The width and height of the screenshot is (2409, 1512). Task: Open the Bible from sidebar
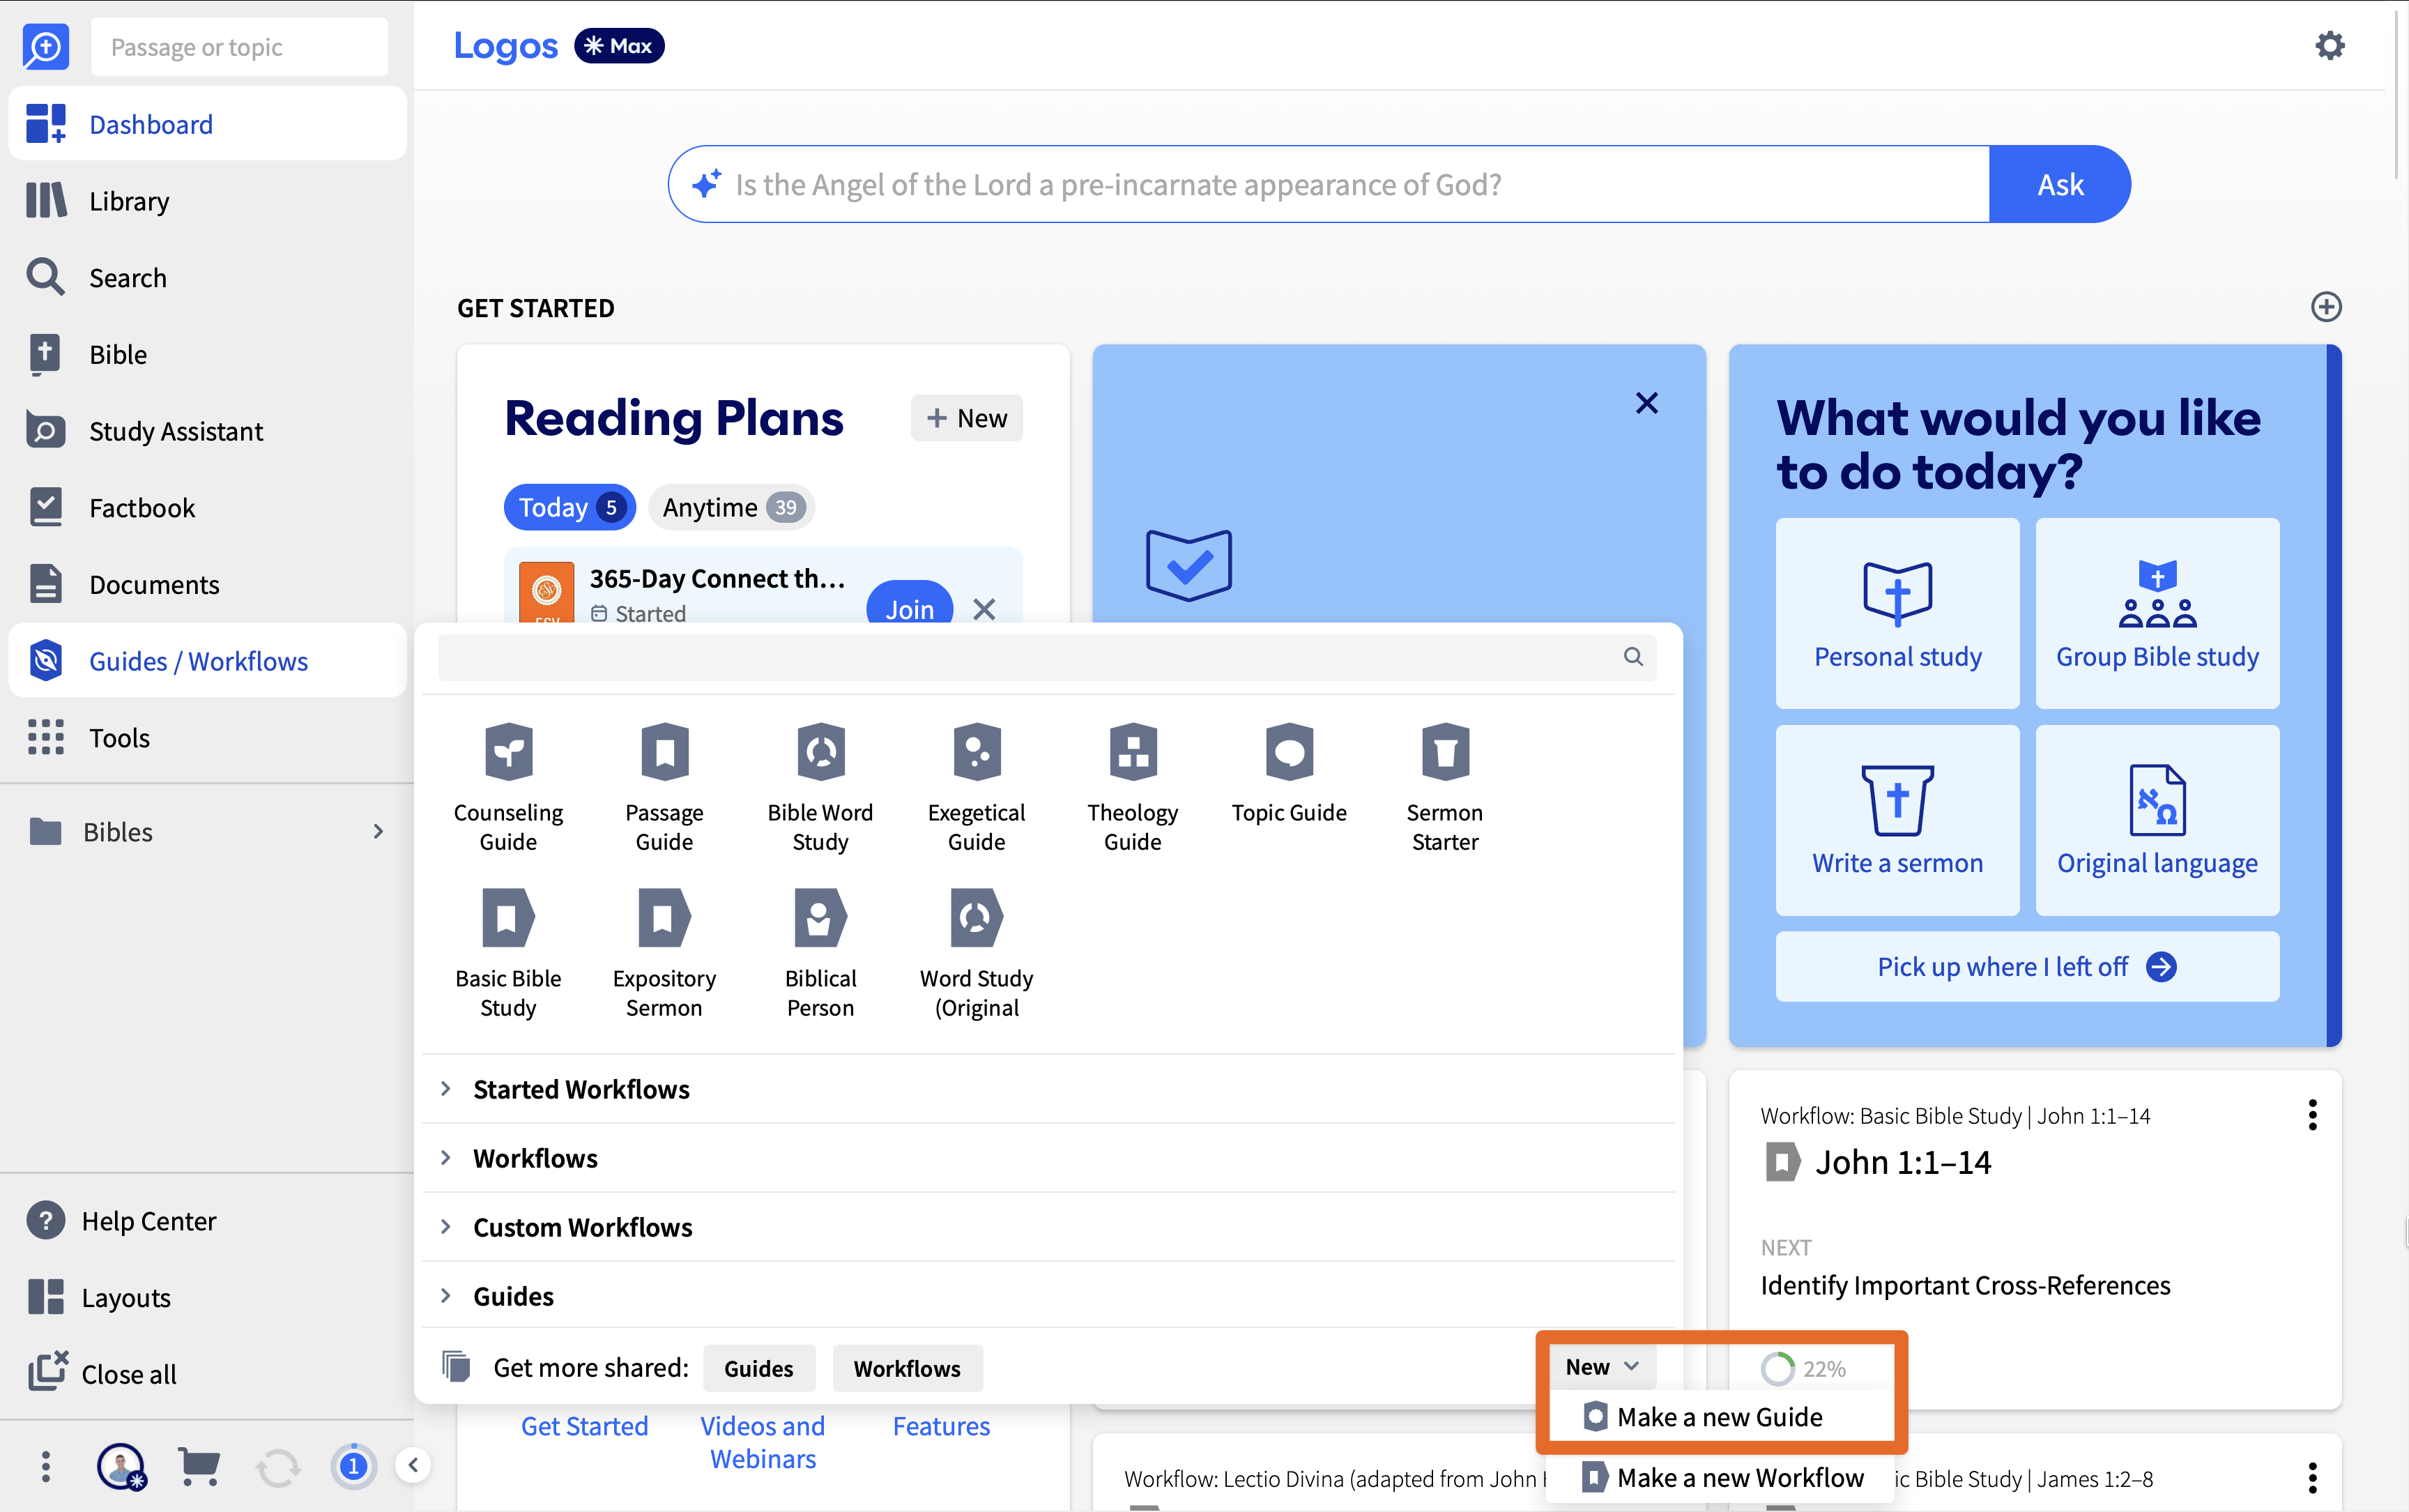tap(207, 354)
